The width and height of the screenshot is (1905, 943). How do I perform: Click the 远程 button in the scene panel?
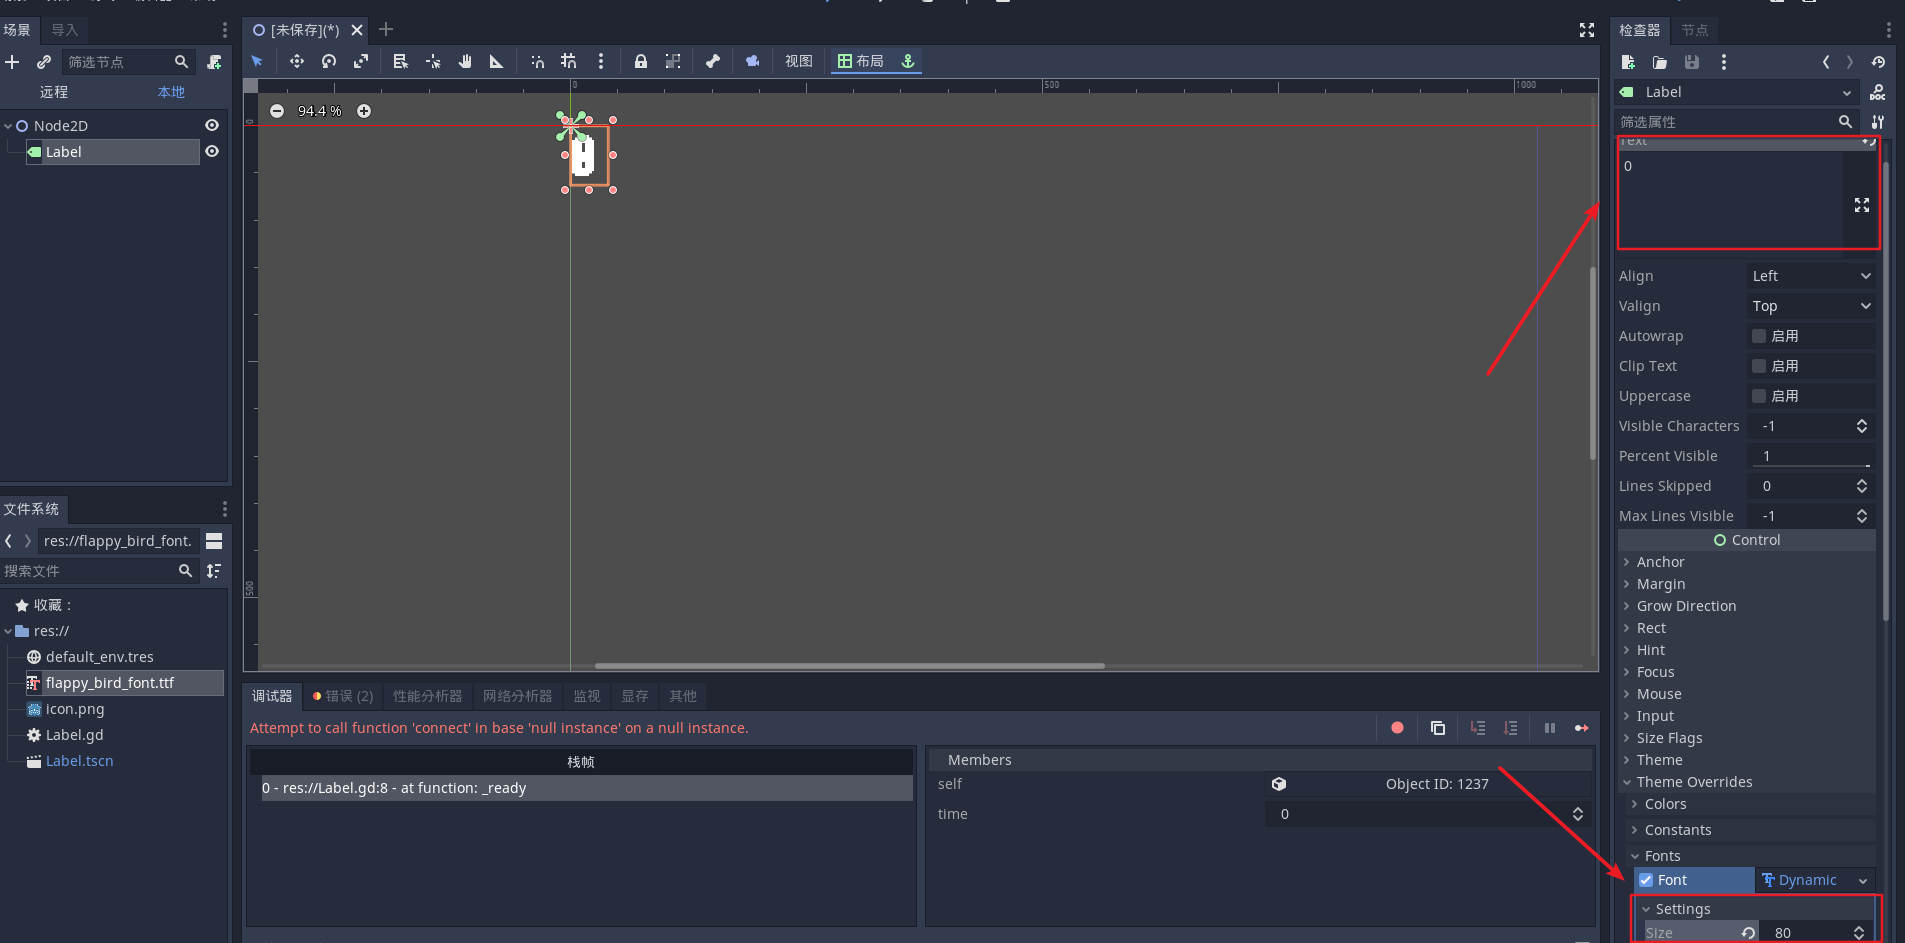pyautogui.click(x=54, y=91)
